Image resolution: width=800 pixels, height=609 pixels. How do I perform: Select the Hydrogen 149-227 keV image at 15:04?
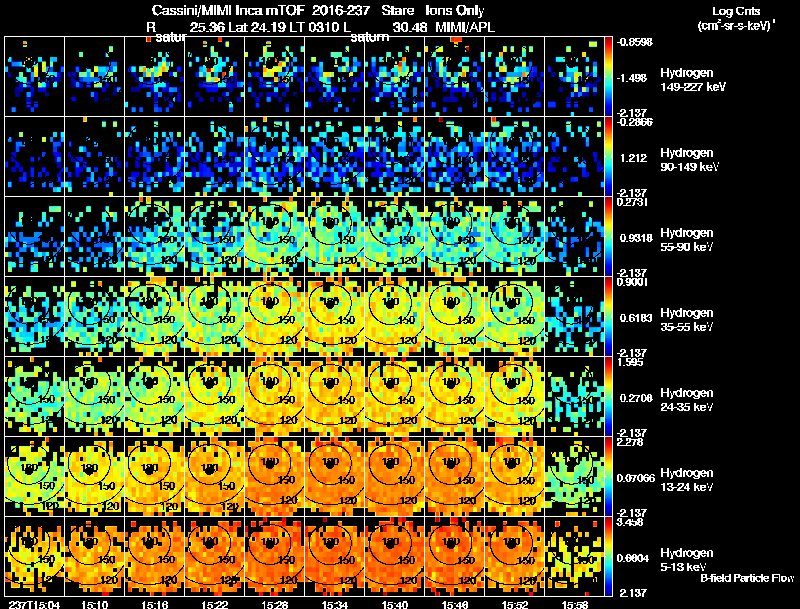[x=35, y=76]
